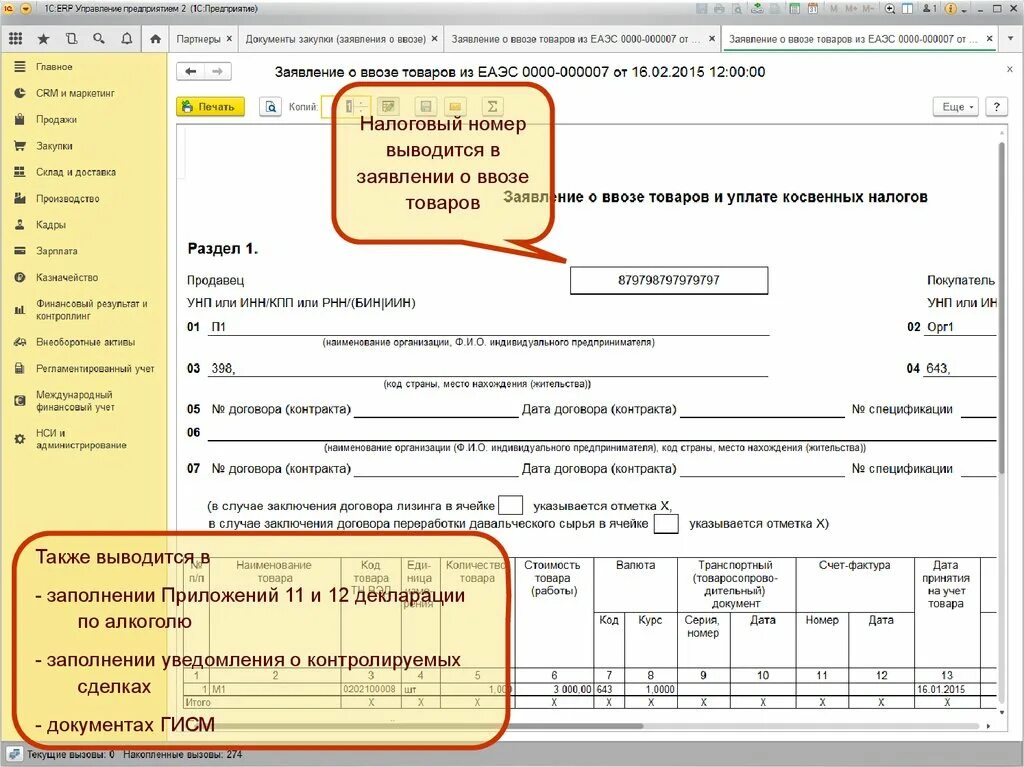Viewport: 1024px width, 767px height.
Task: Close the document form with the X
Action: point(1010,69)
